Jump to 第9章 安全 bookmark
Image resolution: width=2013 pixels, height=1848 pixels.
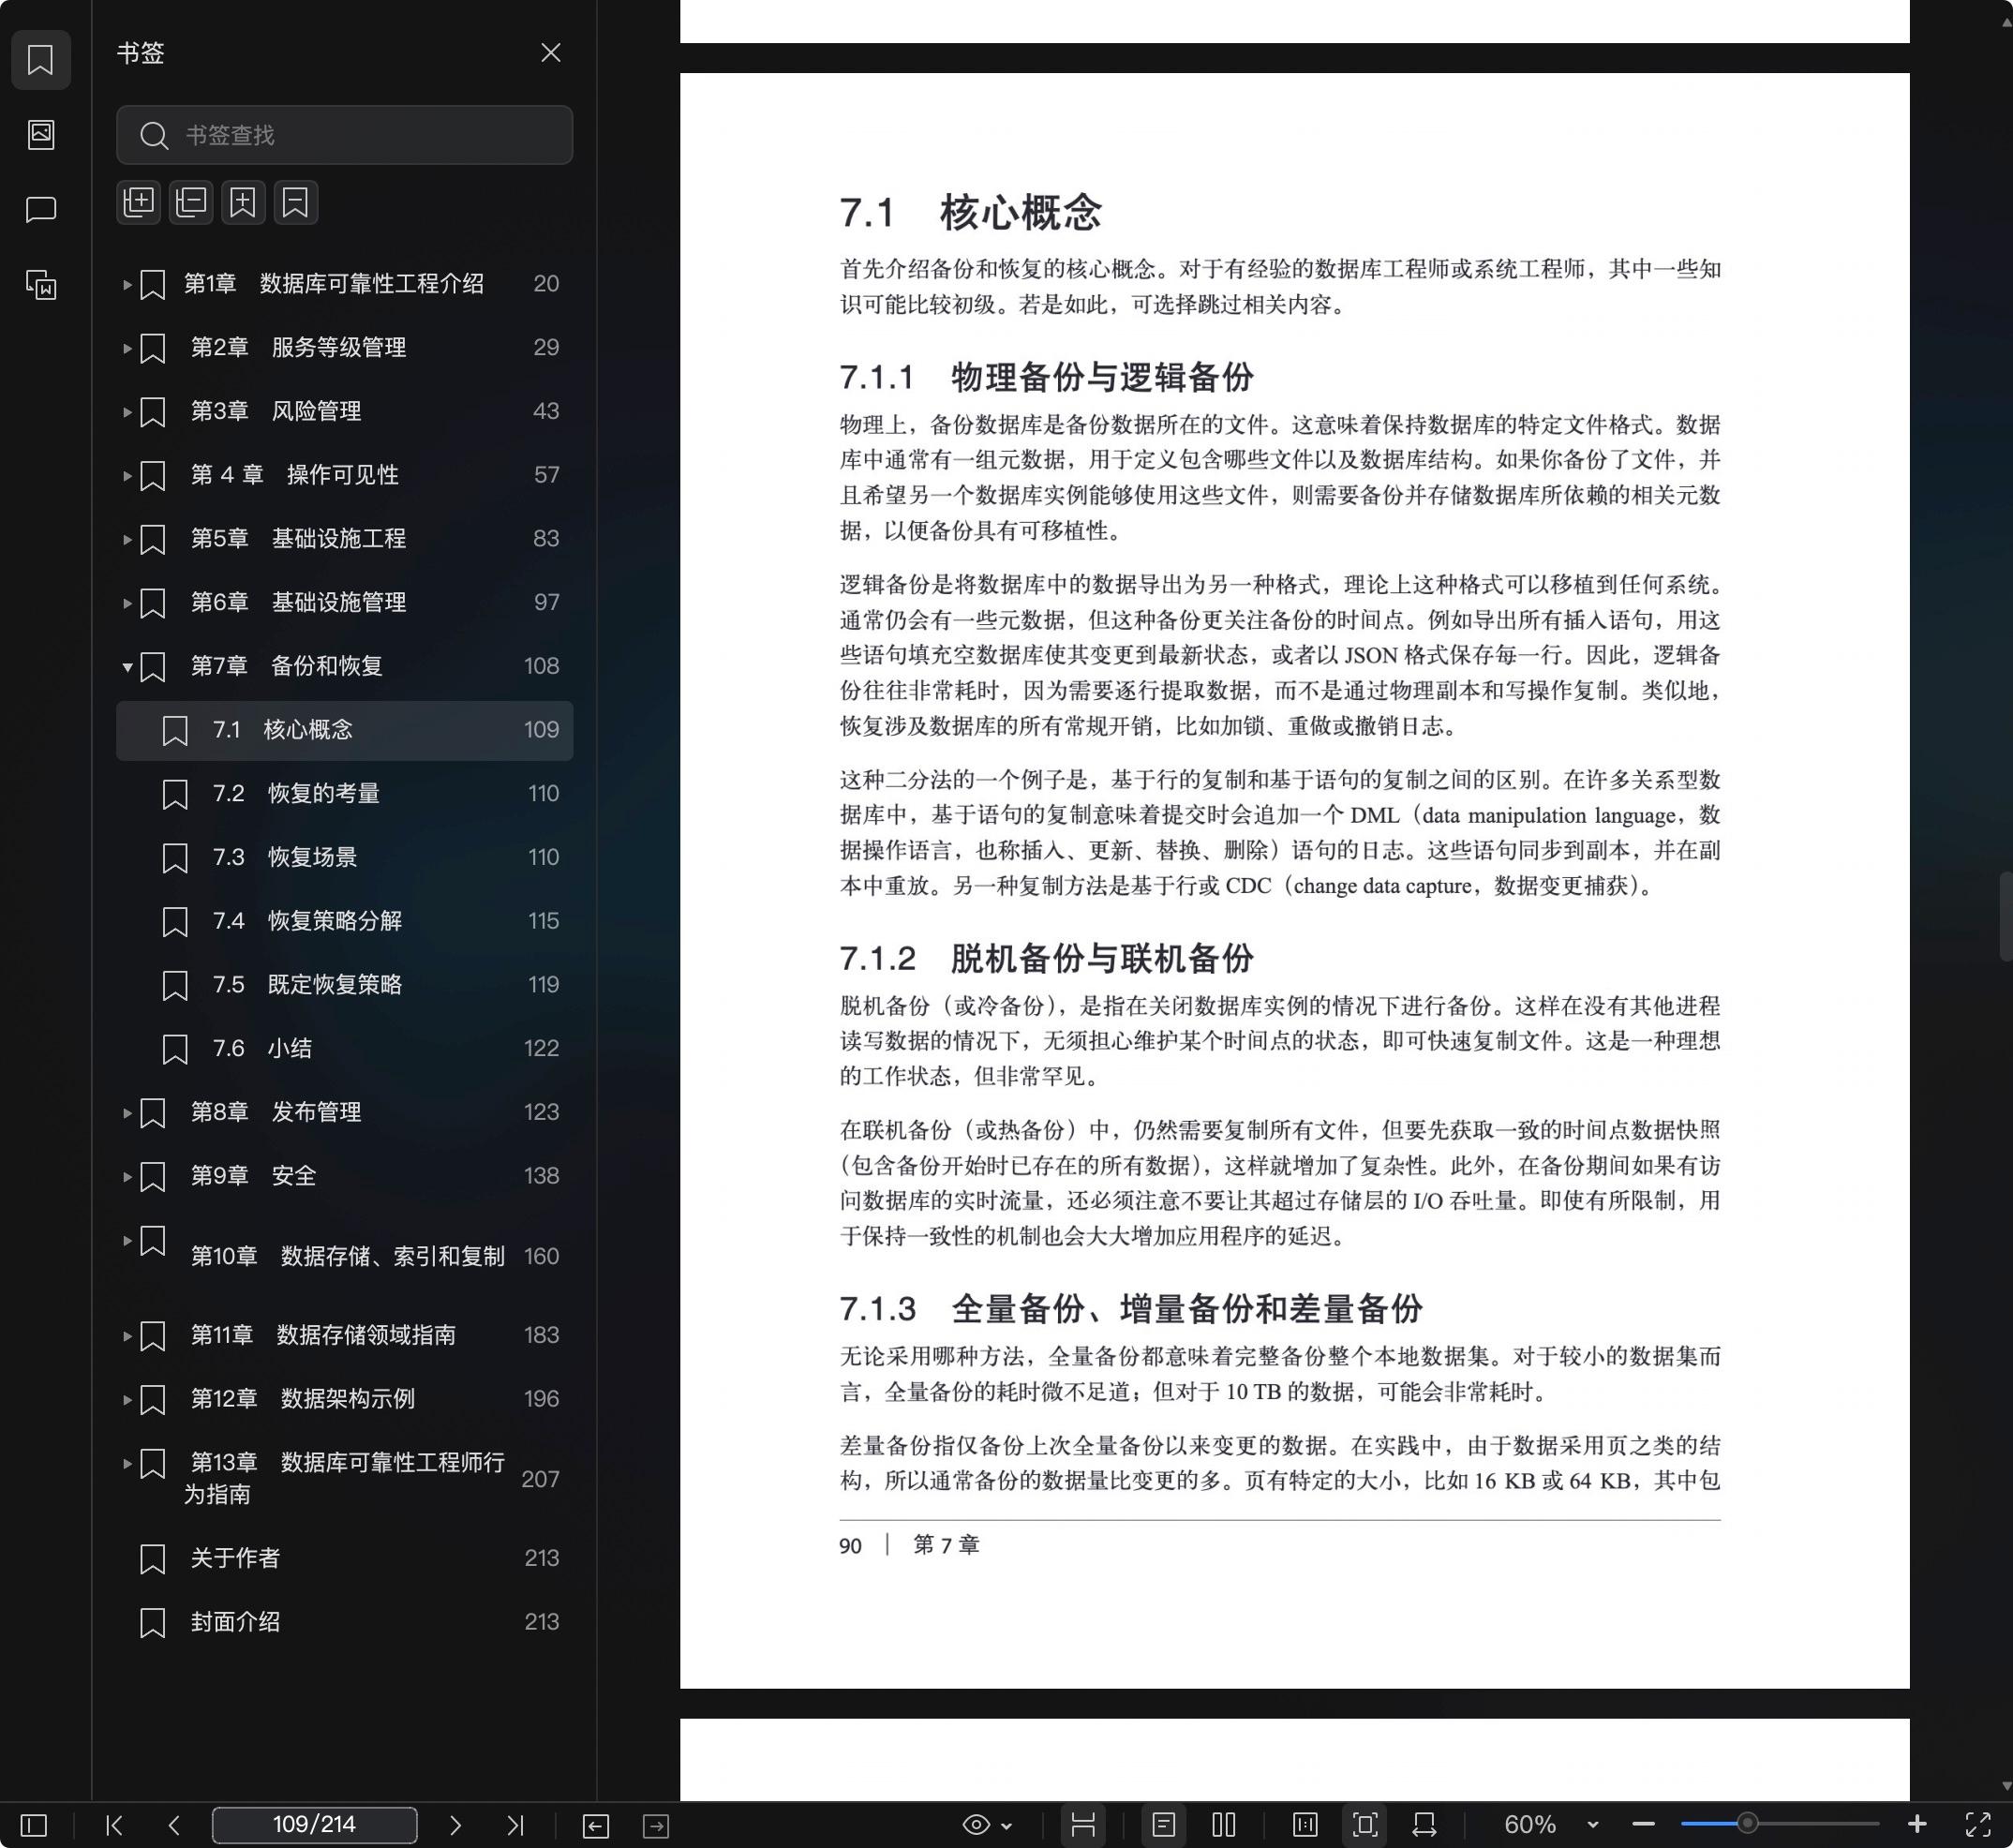click(344, 1176)
